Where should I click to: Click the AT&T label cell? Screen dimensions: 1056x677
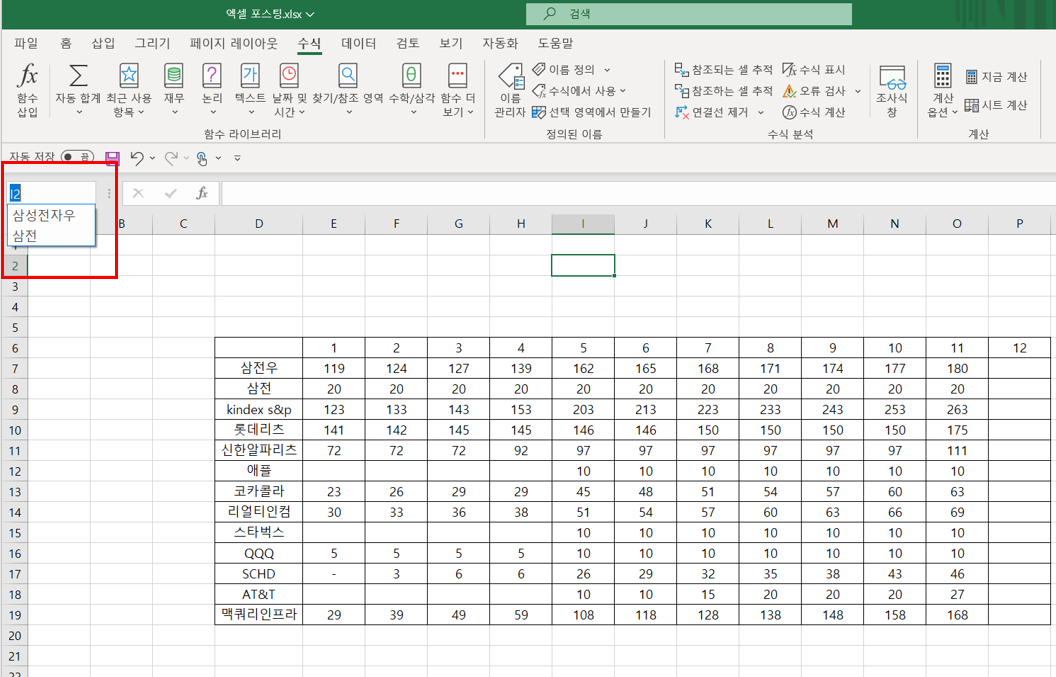pyautogui.click(x=259, y=594)
